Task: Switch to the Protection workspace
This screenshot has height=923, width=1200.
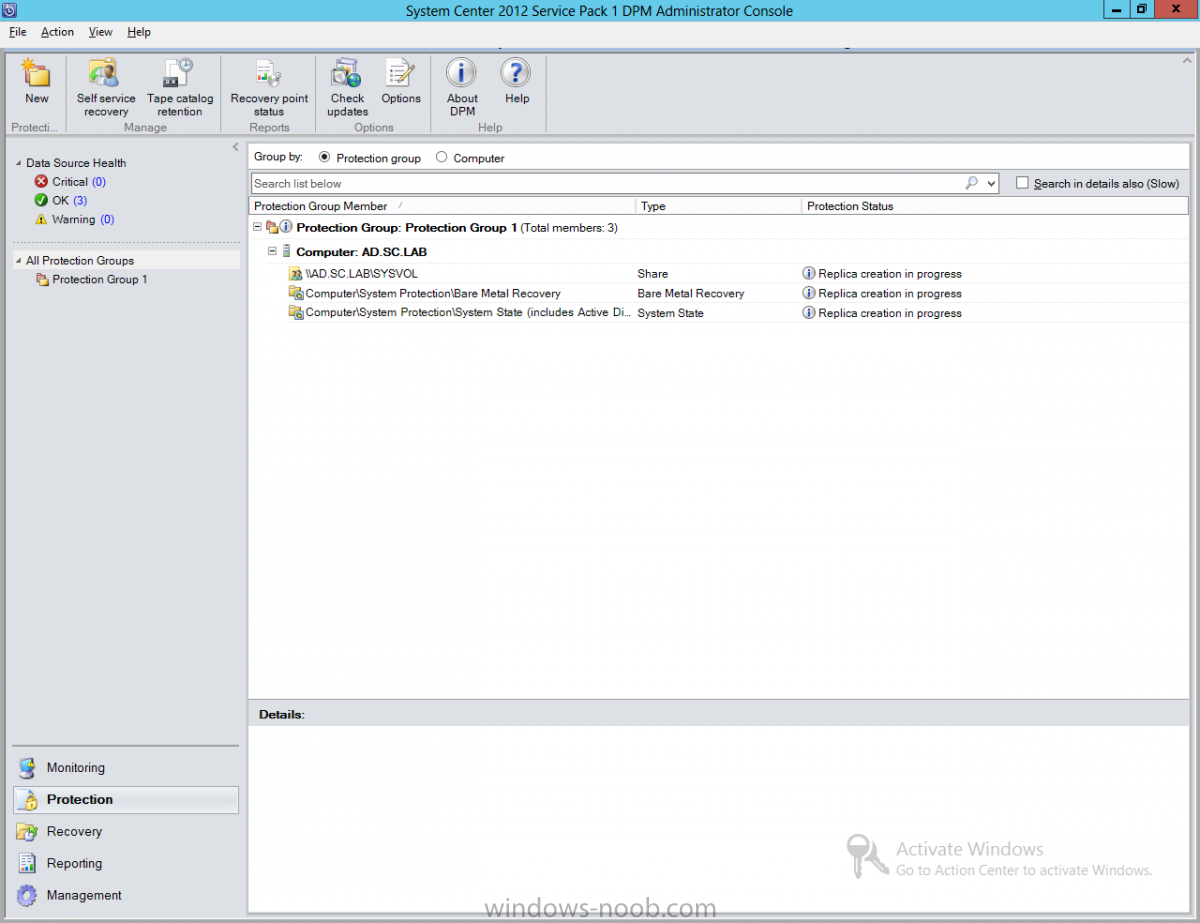Action: (126, 800)
